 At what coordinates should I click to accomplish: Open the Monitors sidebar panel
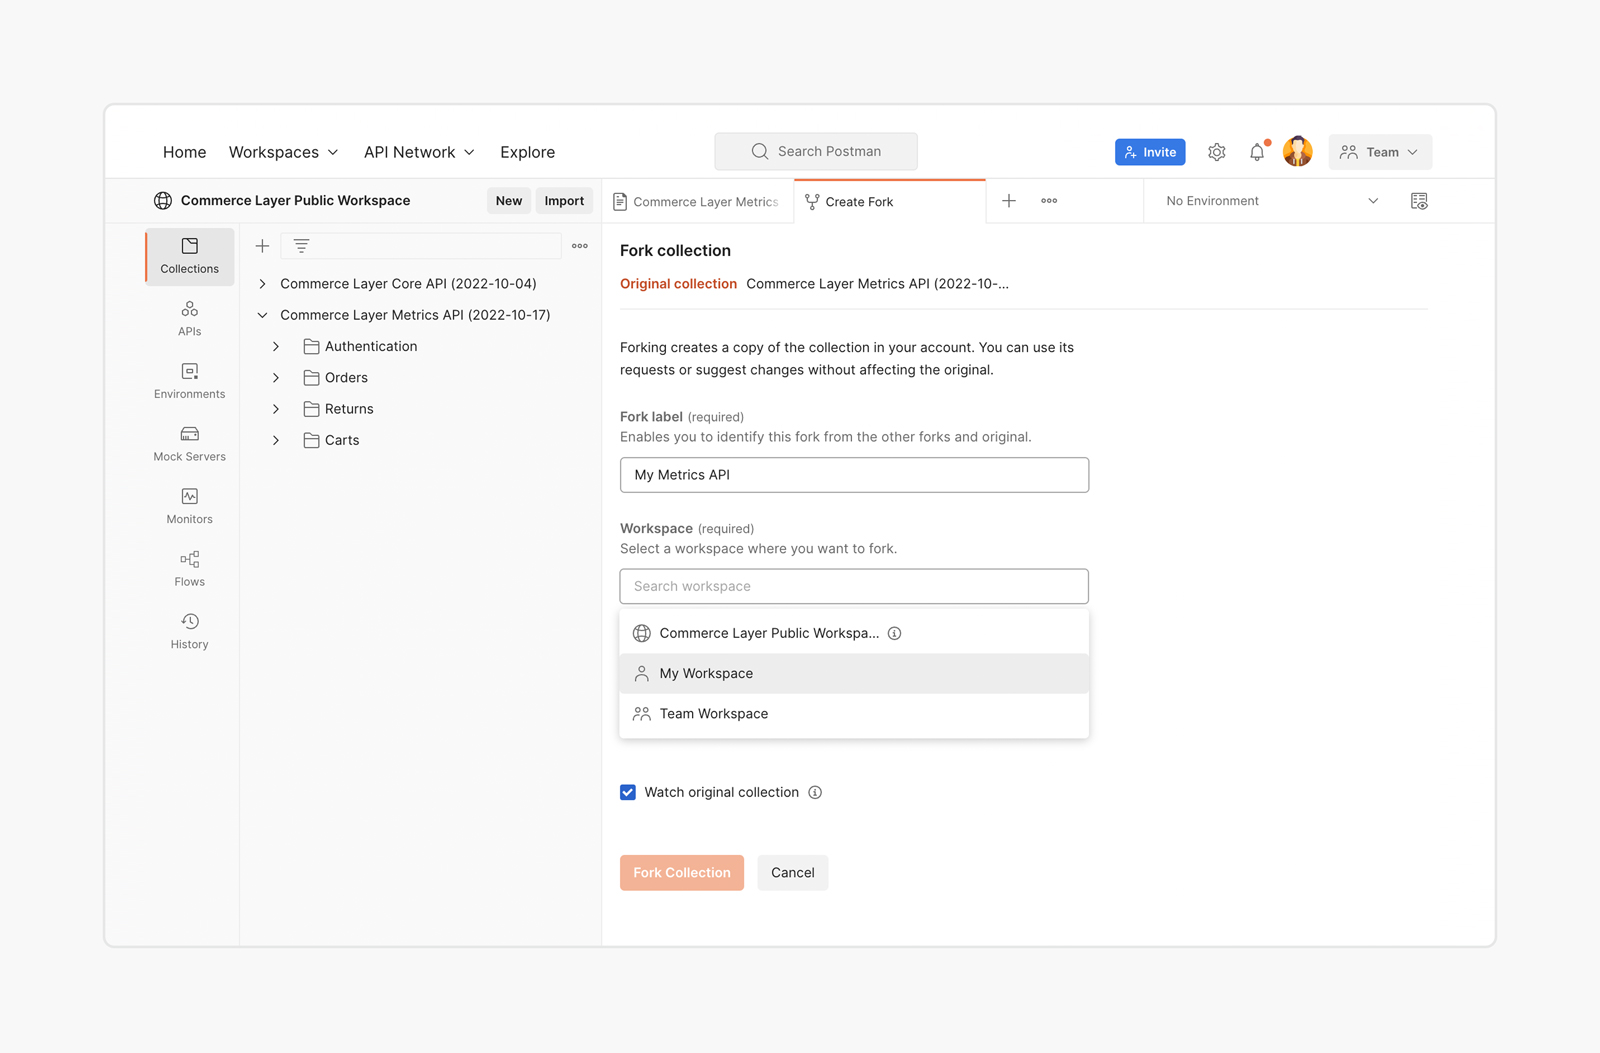pos(189,506)
